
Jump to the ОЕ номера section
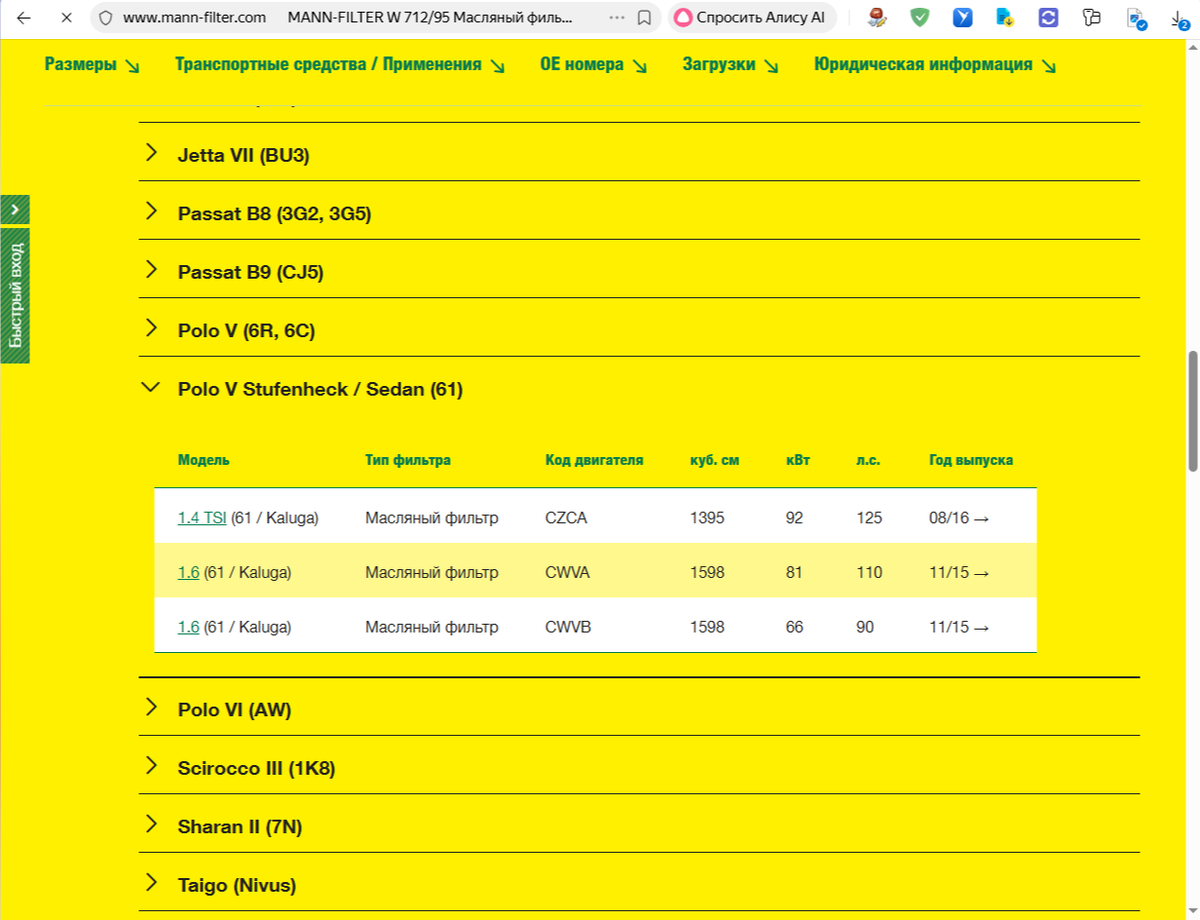(x=594, y=65)
